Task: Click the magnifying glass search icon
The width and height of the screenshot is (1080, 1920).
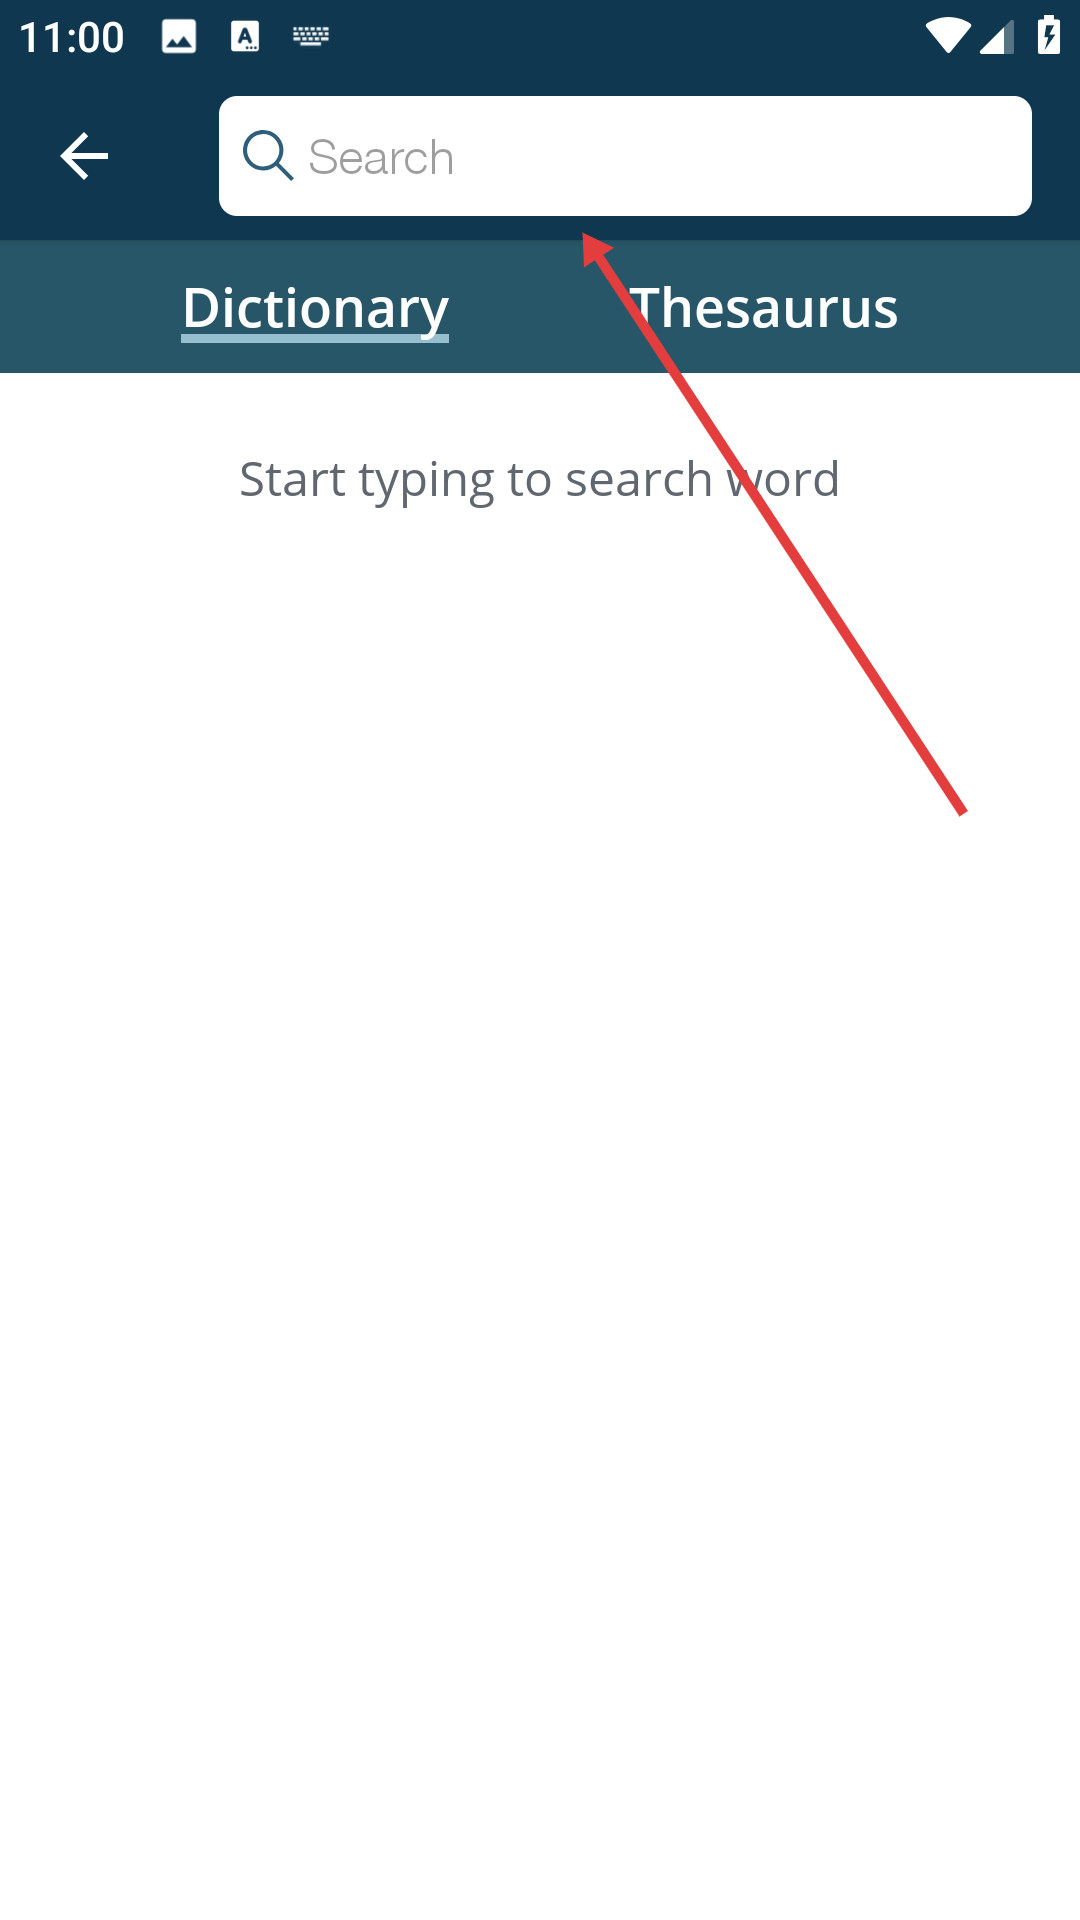Action: [268, 156]
